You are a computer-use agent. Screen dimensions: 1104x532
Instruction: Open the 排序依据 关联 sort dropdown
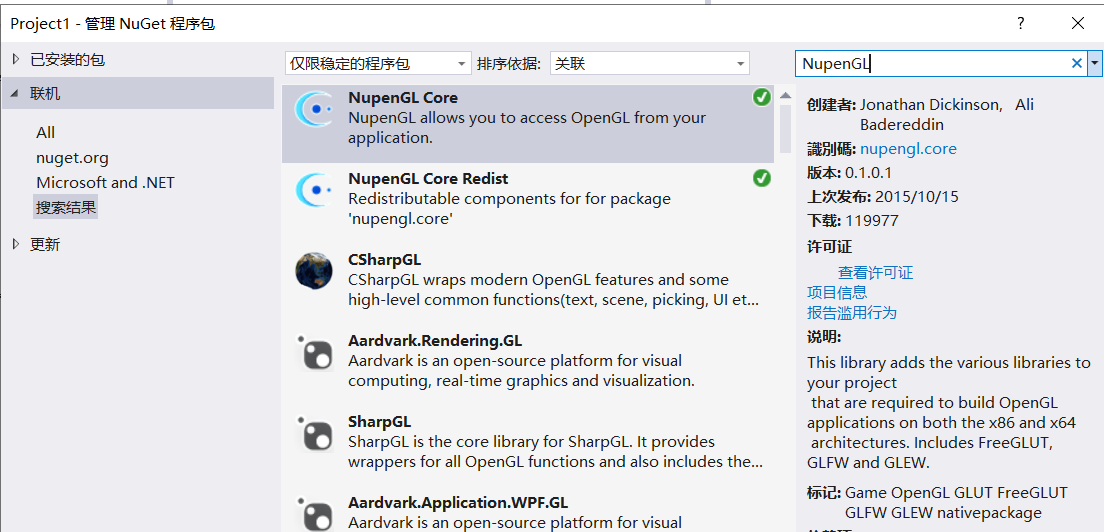click(649, 63)
